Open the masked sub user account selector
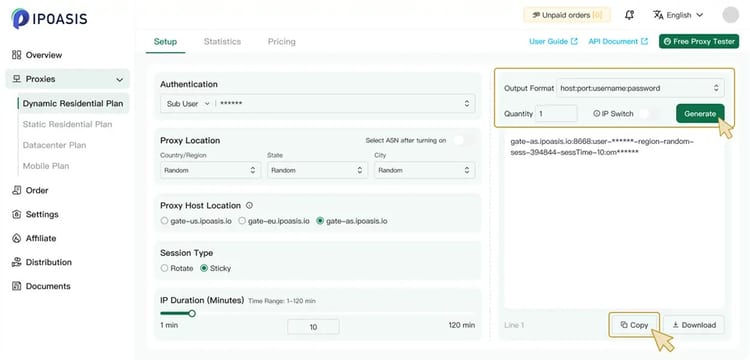 point(344,104)
